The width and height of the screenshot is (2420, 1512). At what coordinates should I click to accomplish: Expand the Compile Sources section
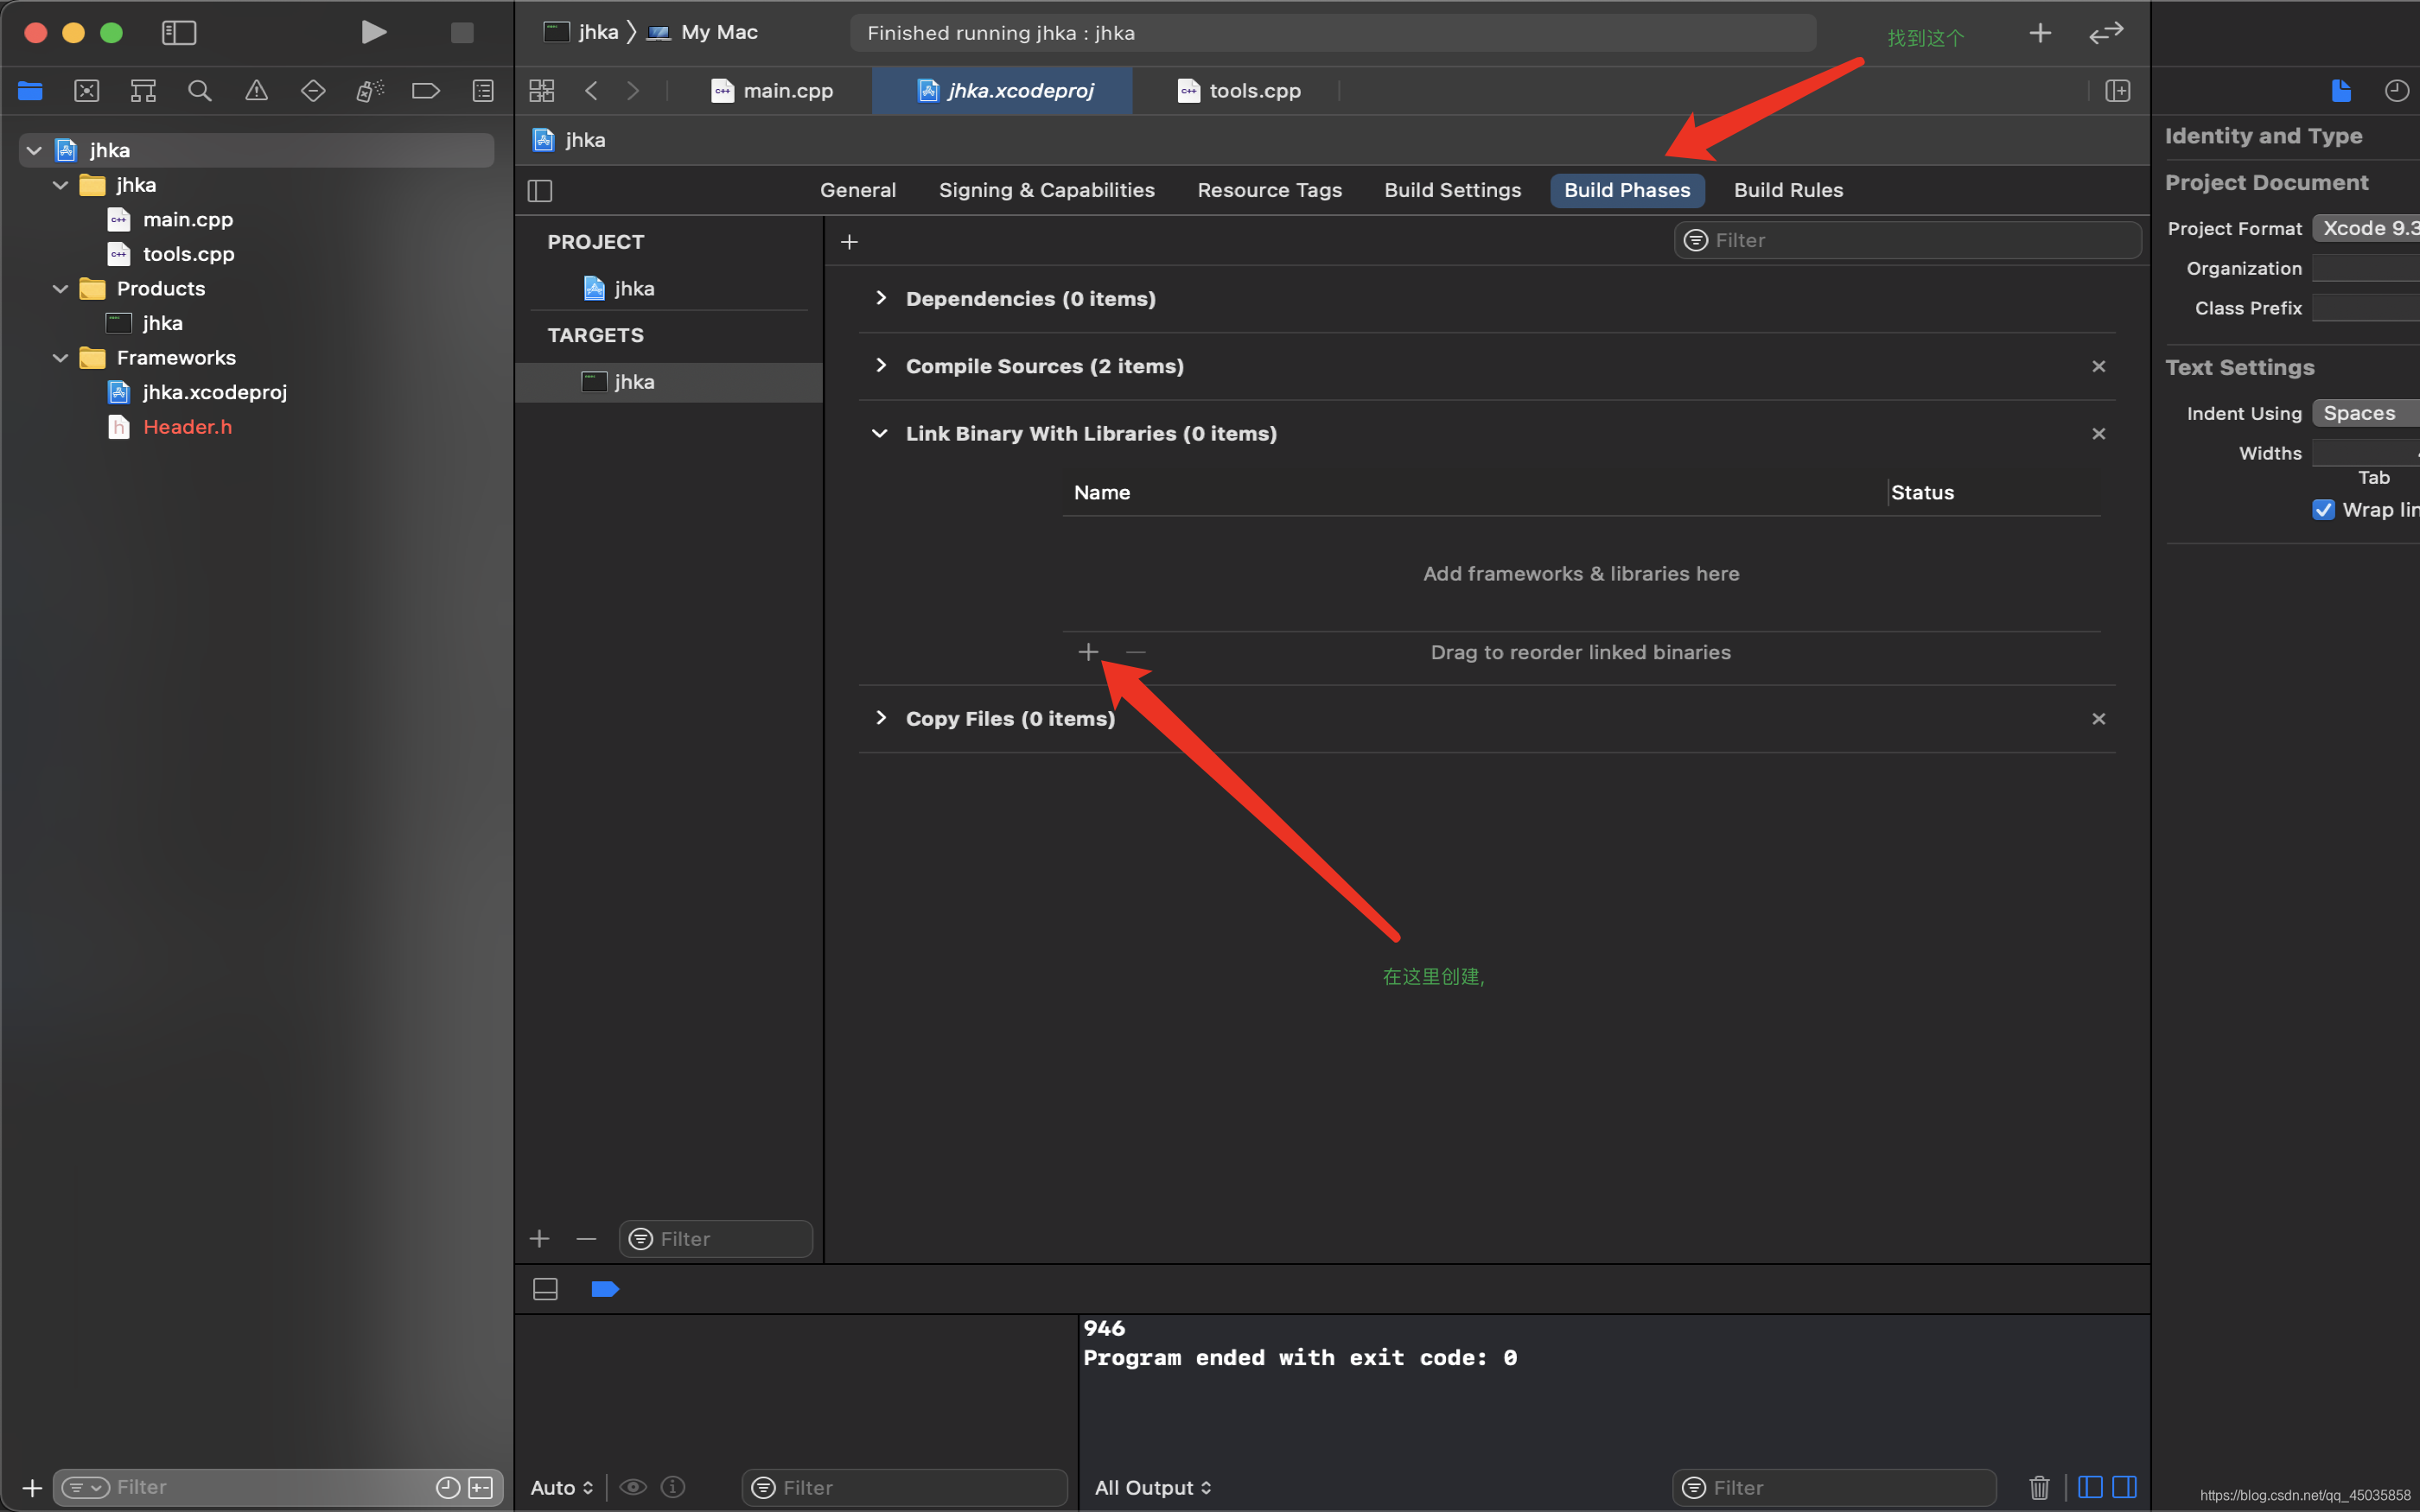coord(881,365)
